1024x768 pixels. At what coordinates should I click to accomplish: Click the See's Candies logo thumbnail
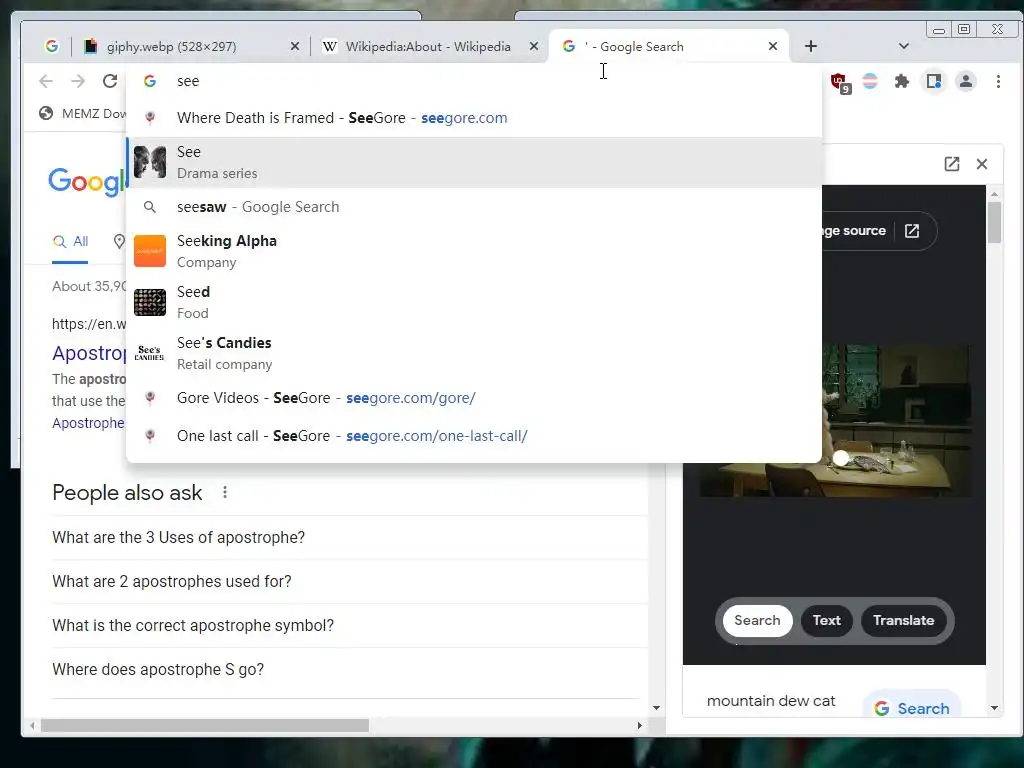tap(150, 353)
